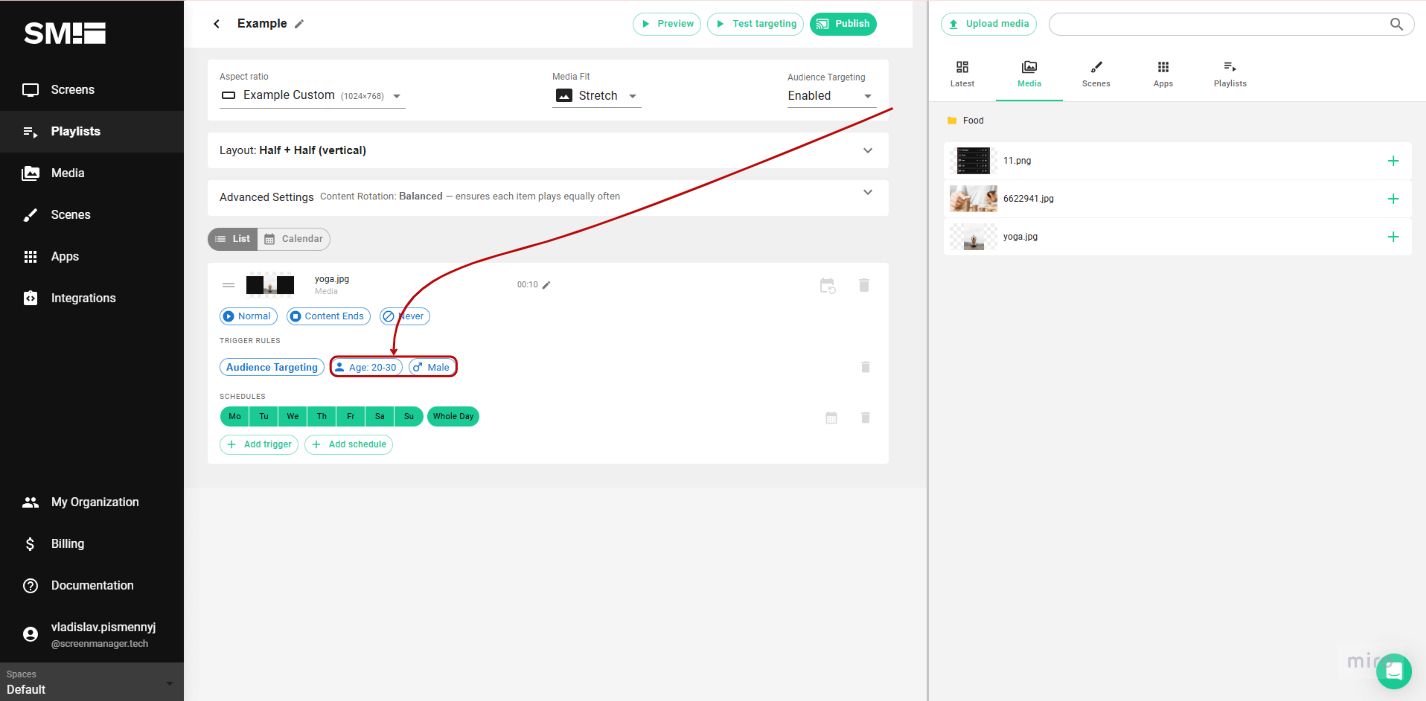Open the Screens section in the sidebar

coord(70,89)
